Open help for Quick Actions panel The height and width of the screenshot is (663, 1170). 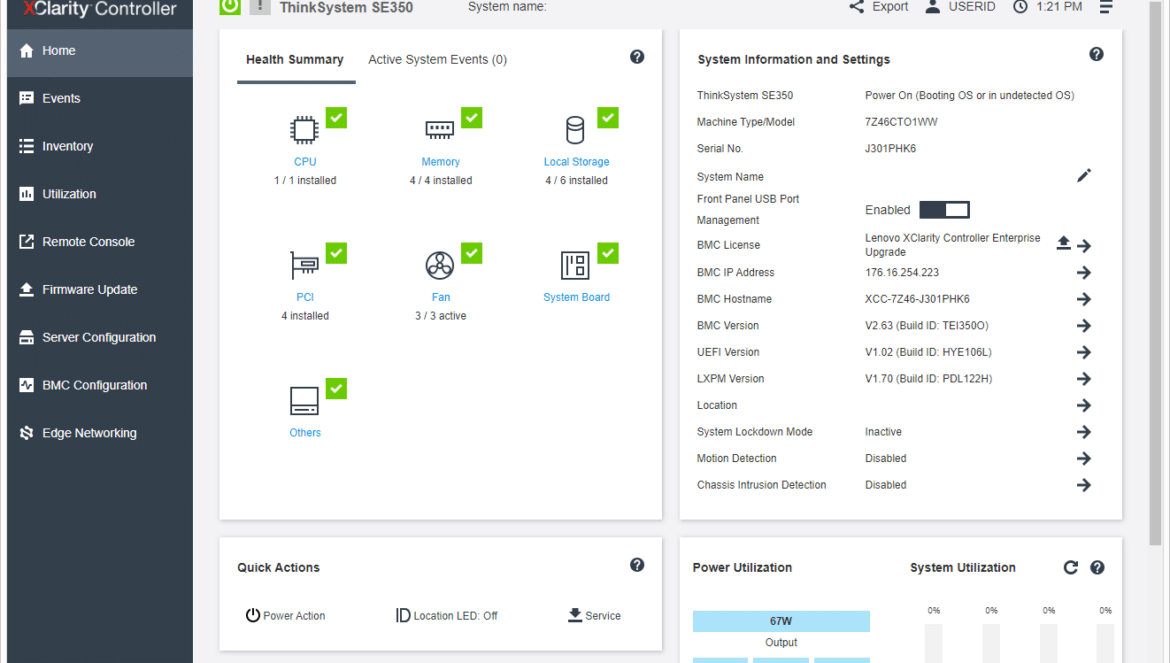click(x=637, y=565)
